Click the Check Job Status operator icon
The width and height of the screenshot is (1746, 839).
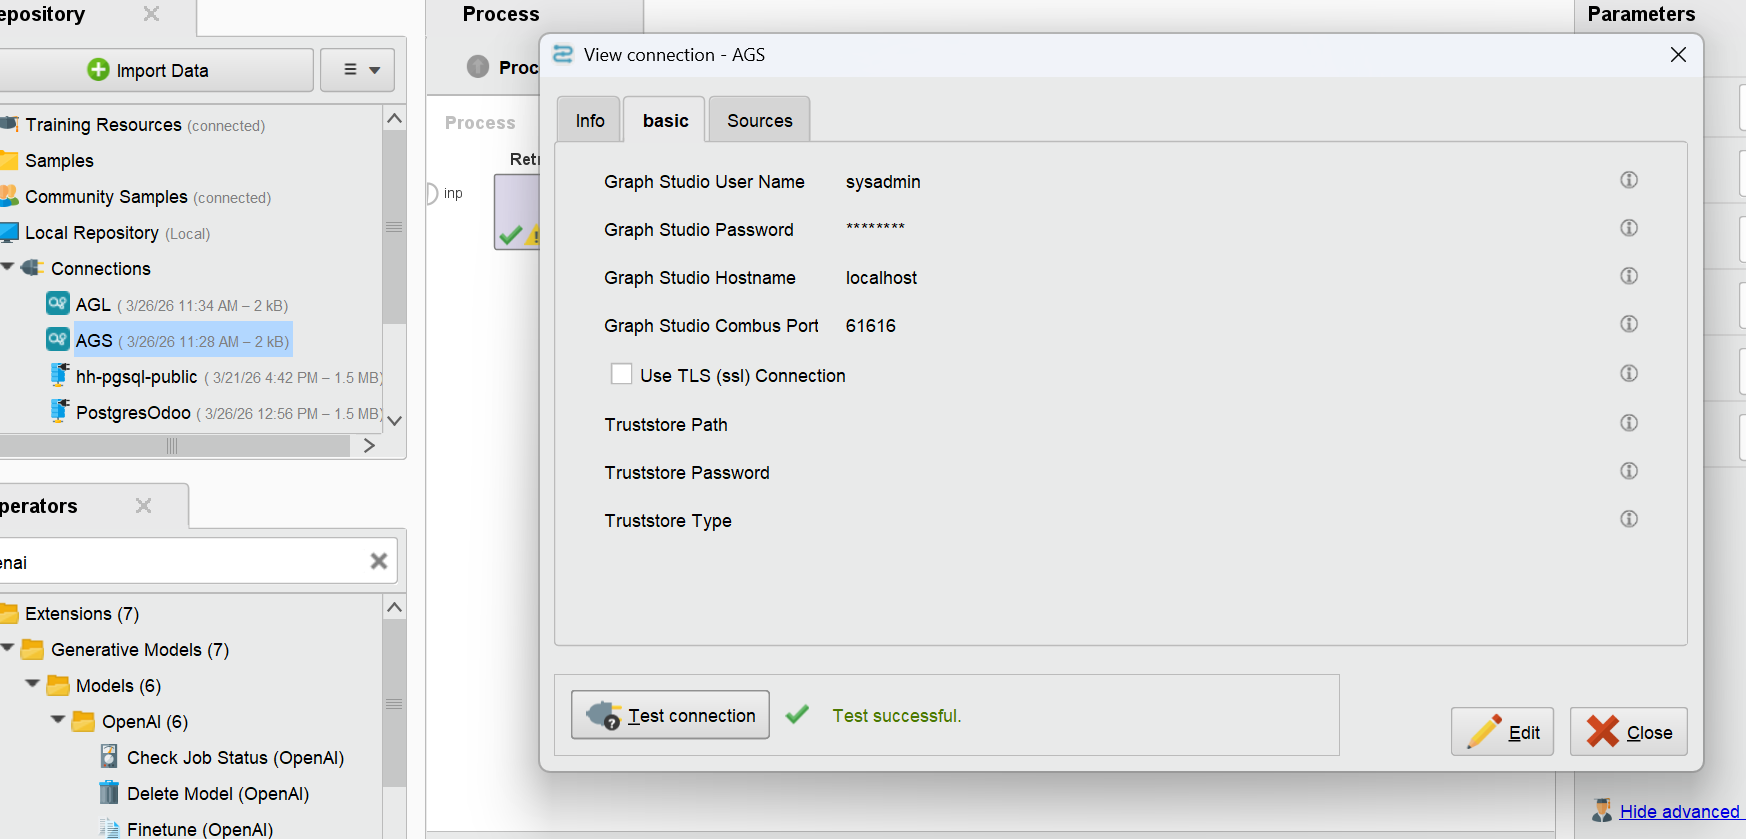point(109,756)
